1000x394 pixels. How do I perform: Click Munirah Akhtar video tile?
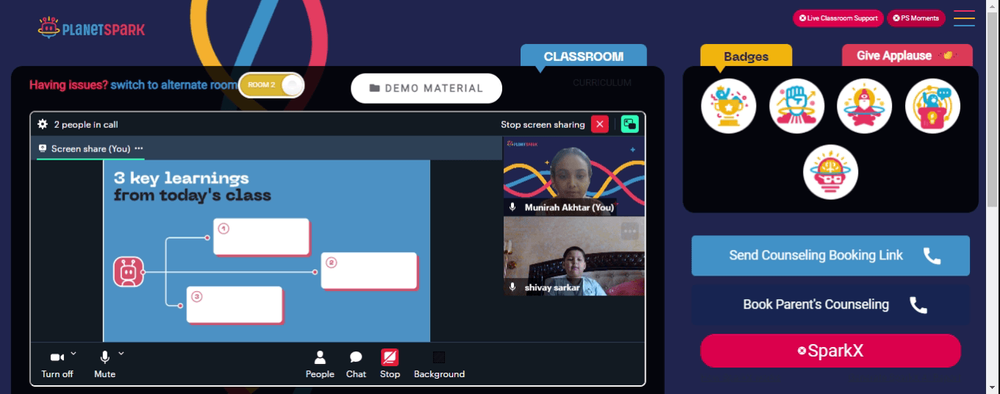[574, 177]
